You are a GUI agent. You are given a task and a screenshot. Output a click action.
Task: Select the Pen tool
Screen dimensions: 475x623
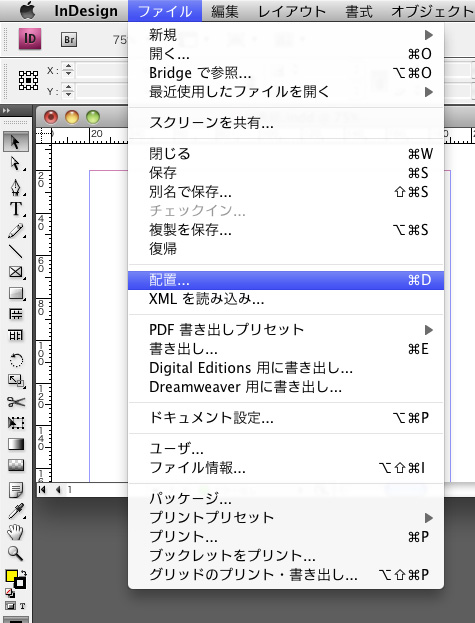pyautogui.click(x=15, y=187)
